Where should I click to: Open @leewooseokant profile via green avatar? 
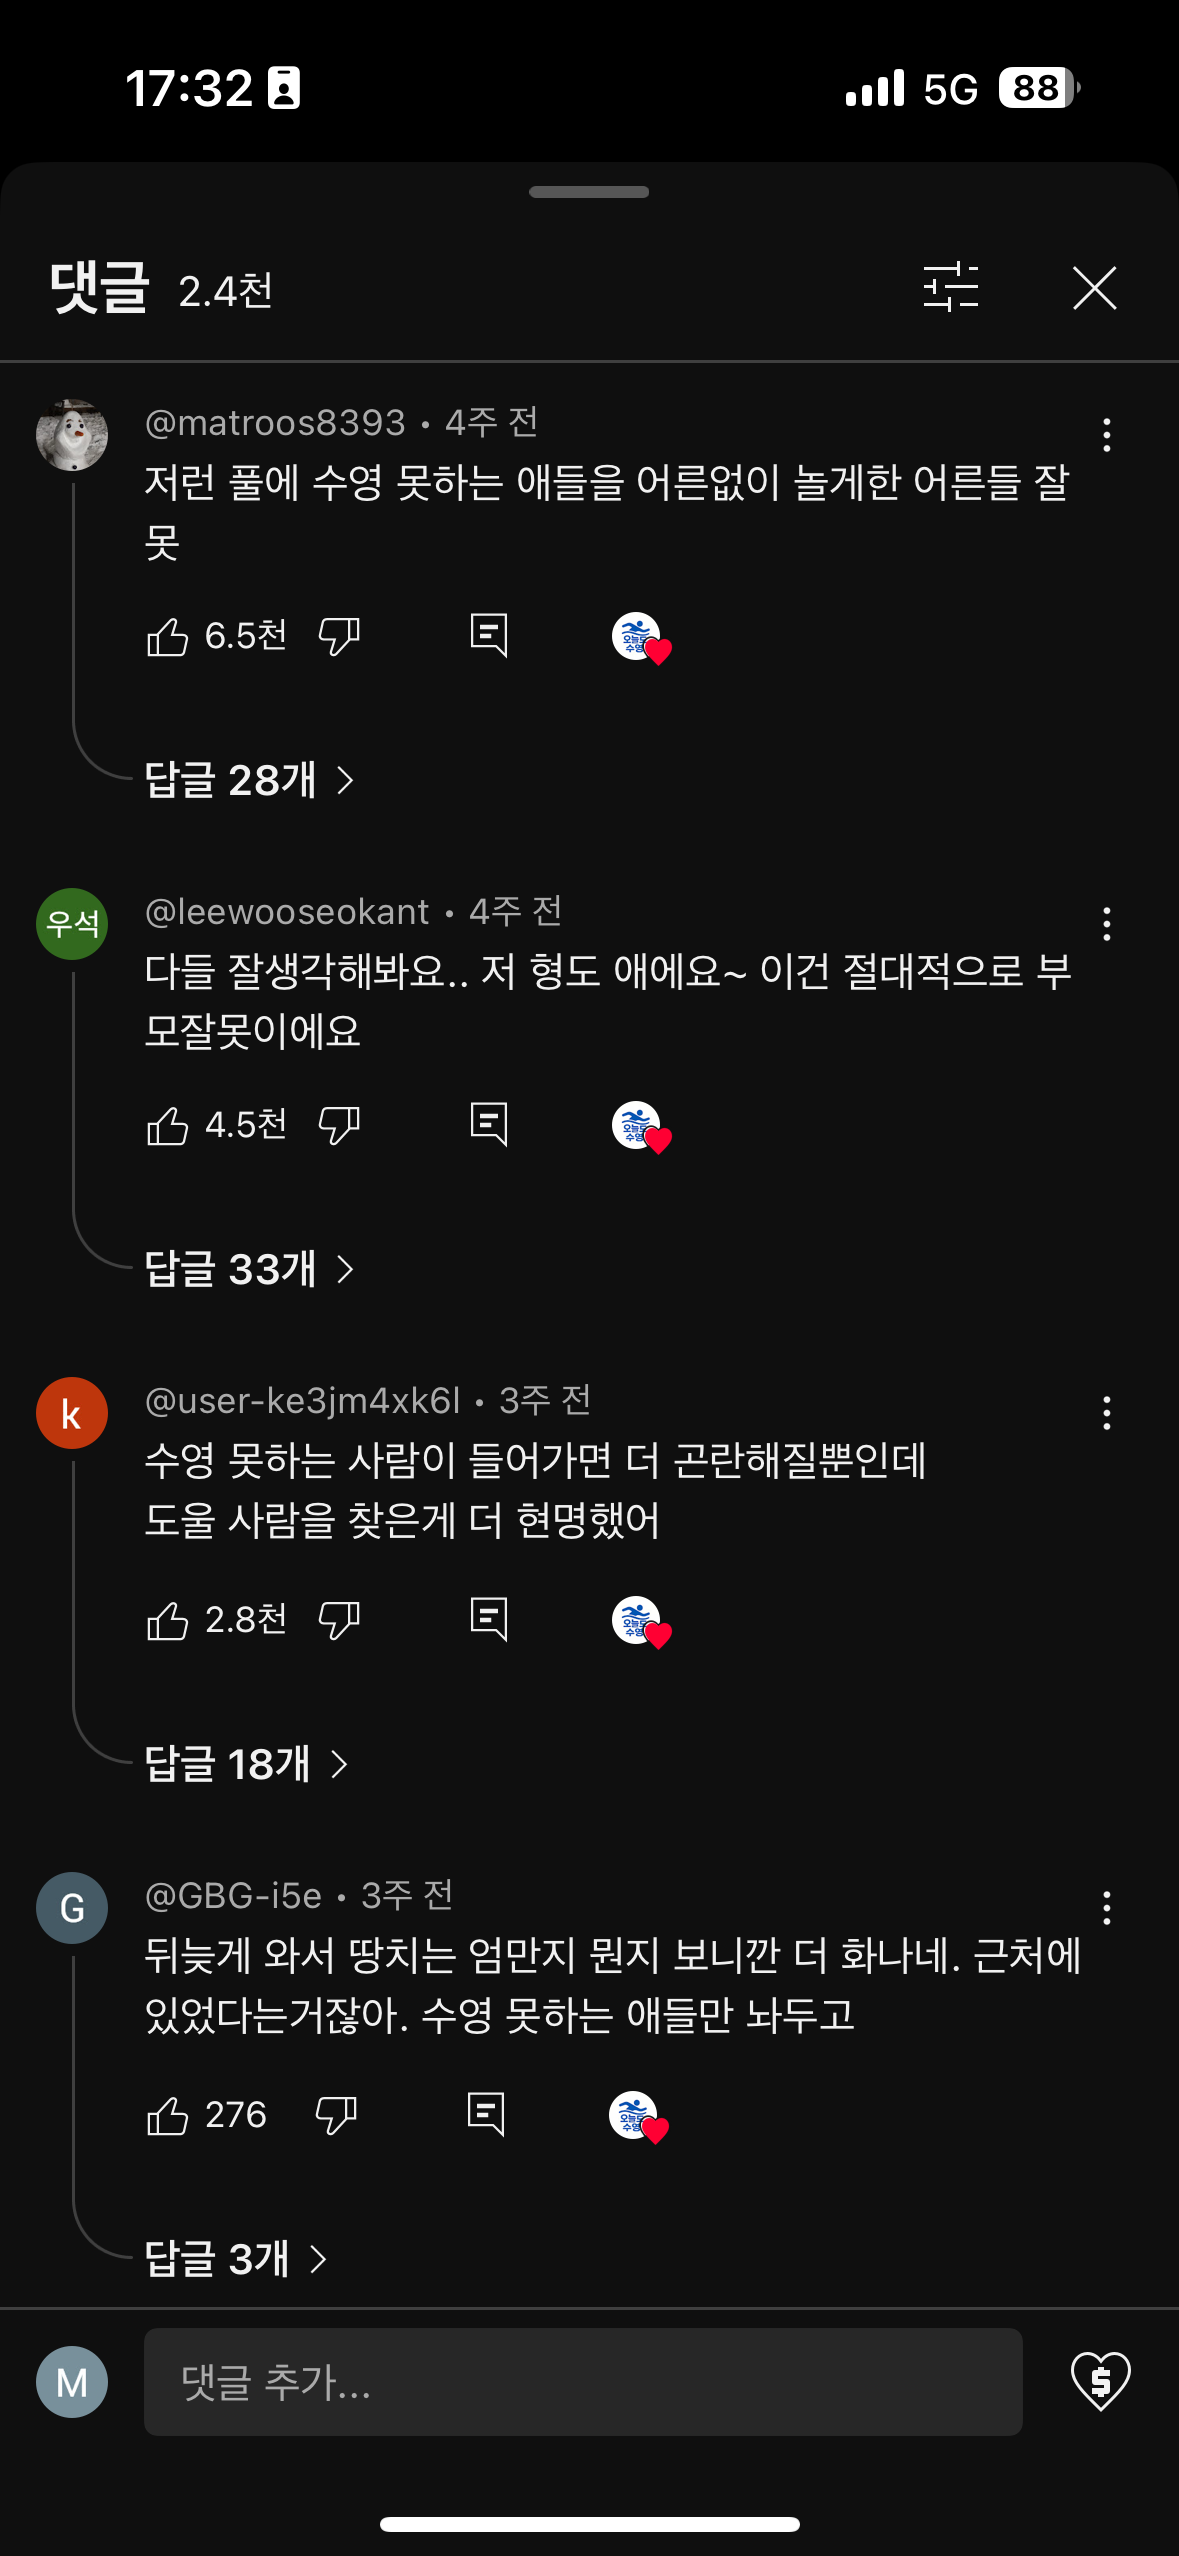(x=72, y=924)
